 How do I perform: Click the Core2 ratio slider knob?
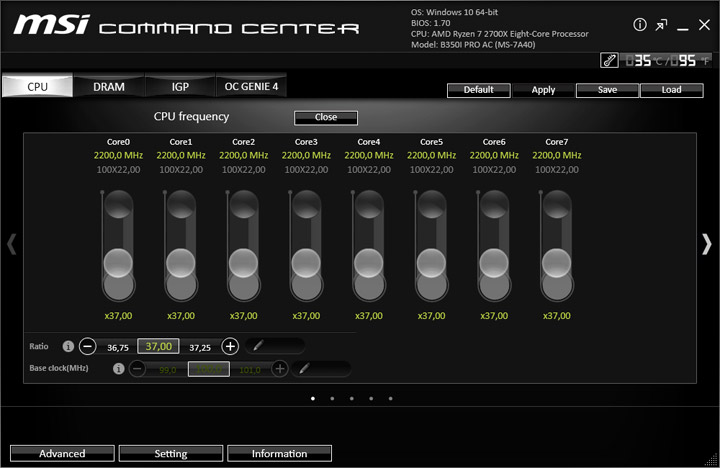(243, 263)
